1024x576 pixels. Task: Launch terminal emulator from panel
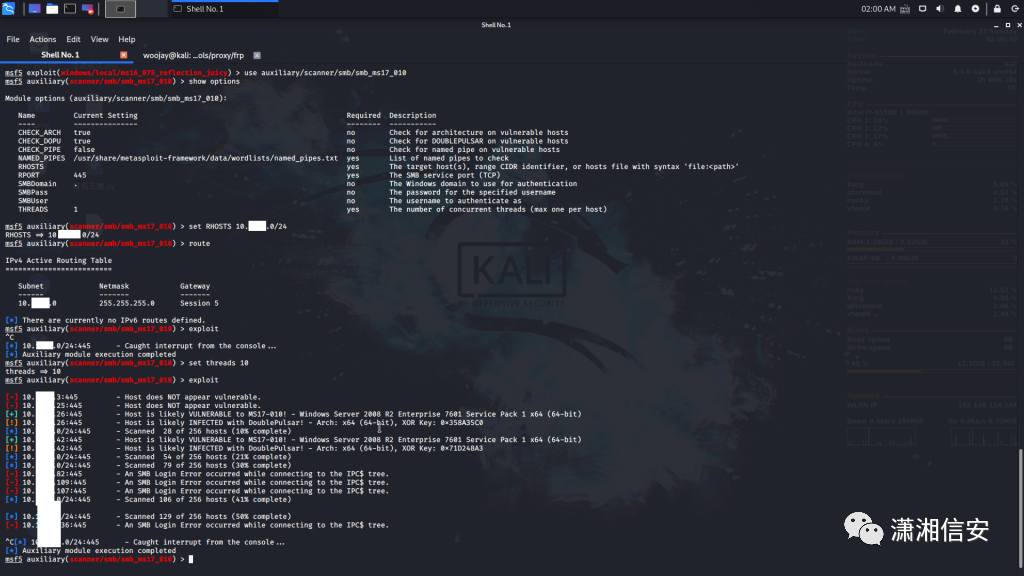click(69, 8)
